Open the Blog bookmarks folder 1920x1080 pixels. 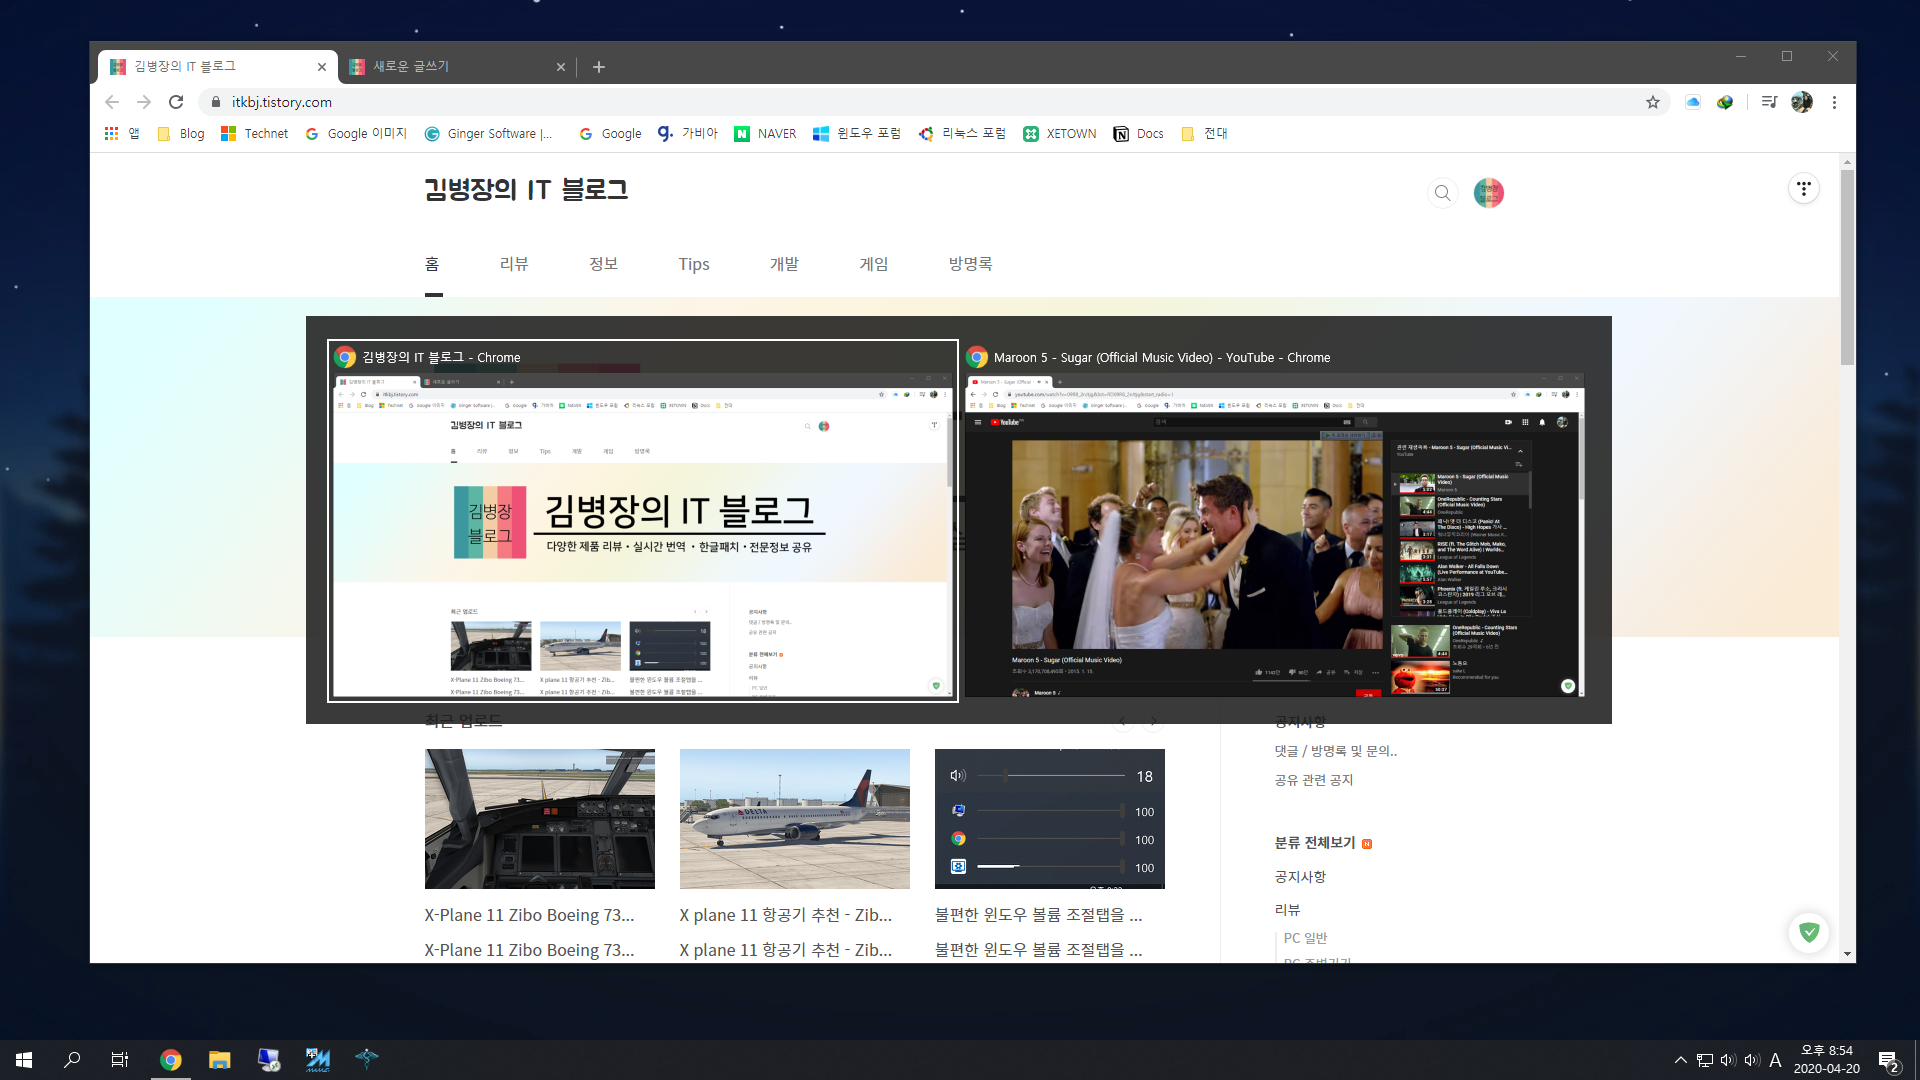click(x=181, y=134)
